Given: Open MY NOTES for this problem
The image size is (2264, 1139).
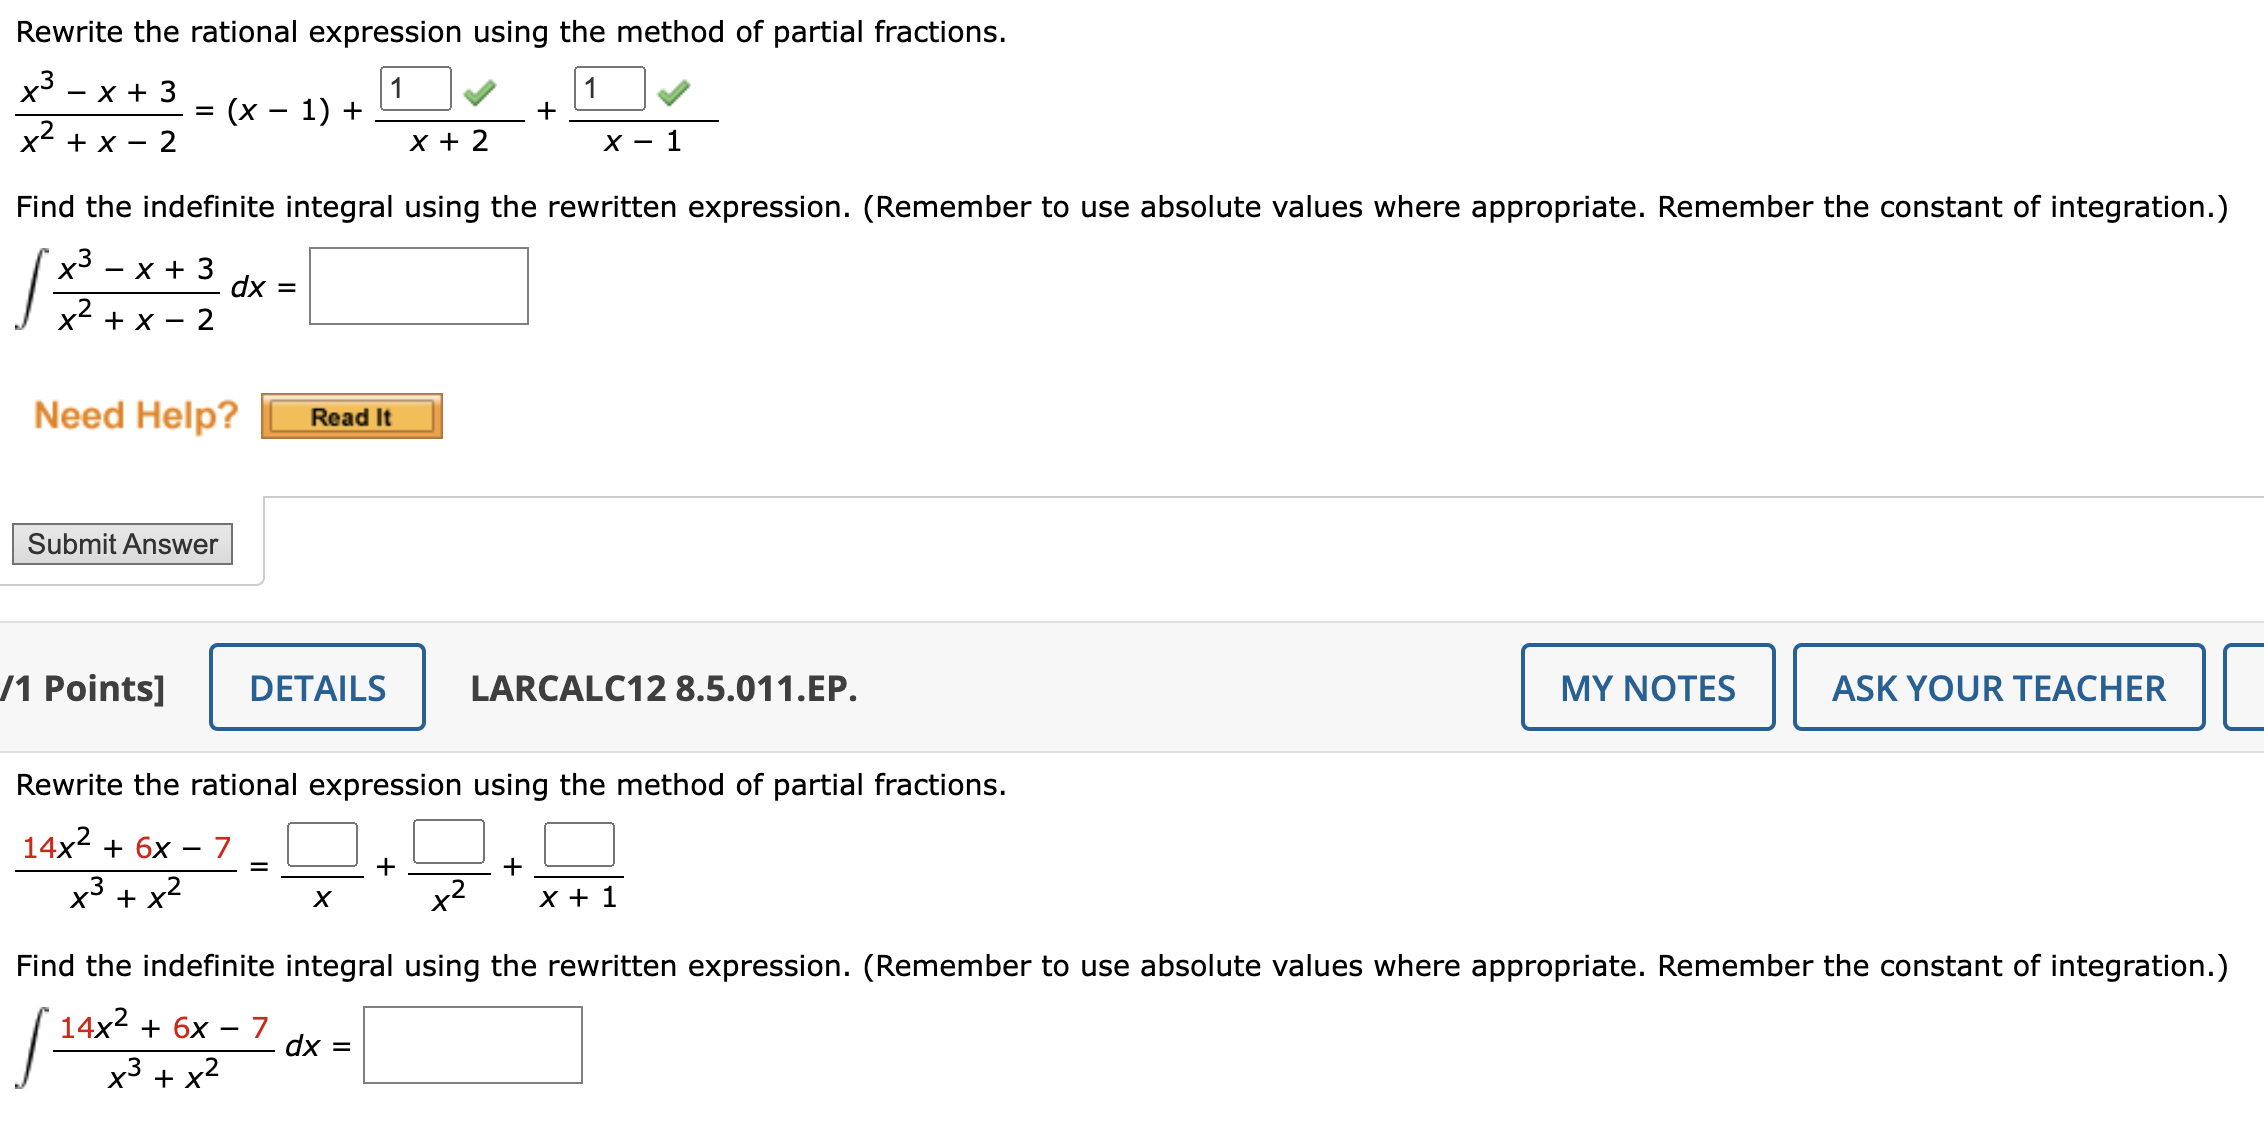Looking at the screenshot, I should 1647,687.
